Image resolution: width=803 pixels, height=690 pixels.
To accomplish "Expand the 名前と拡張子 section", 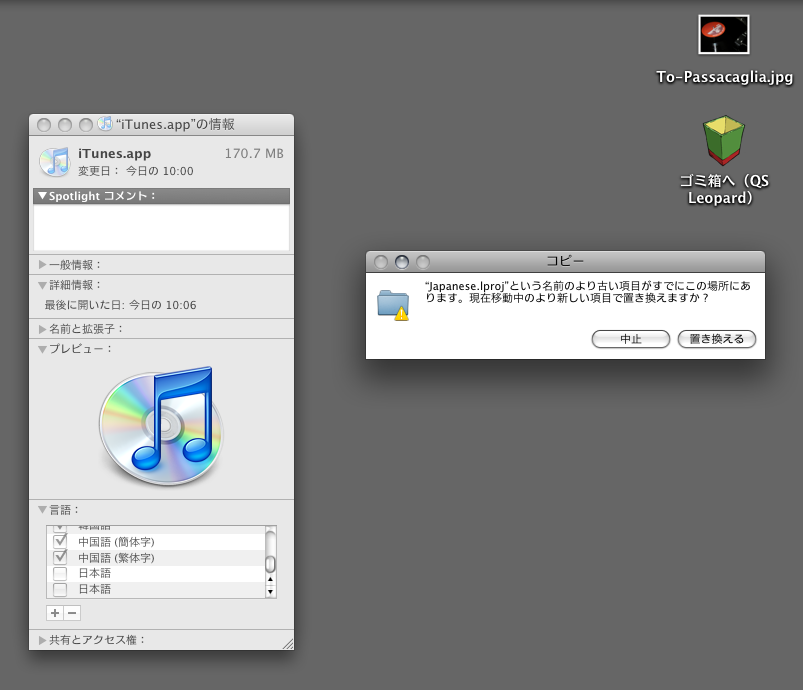I will tap(43, 329).
